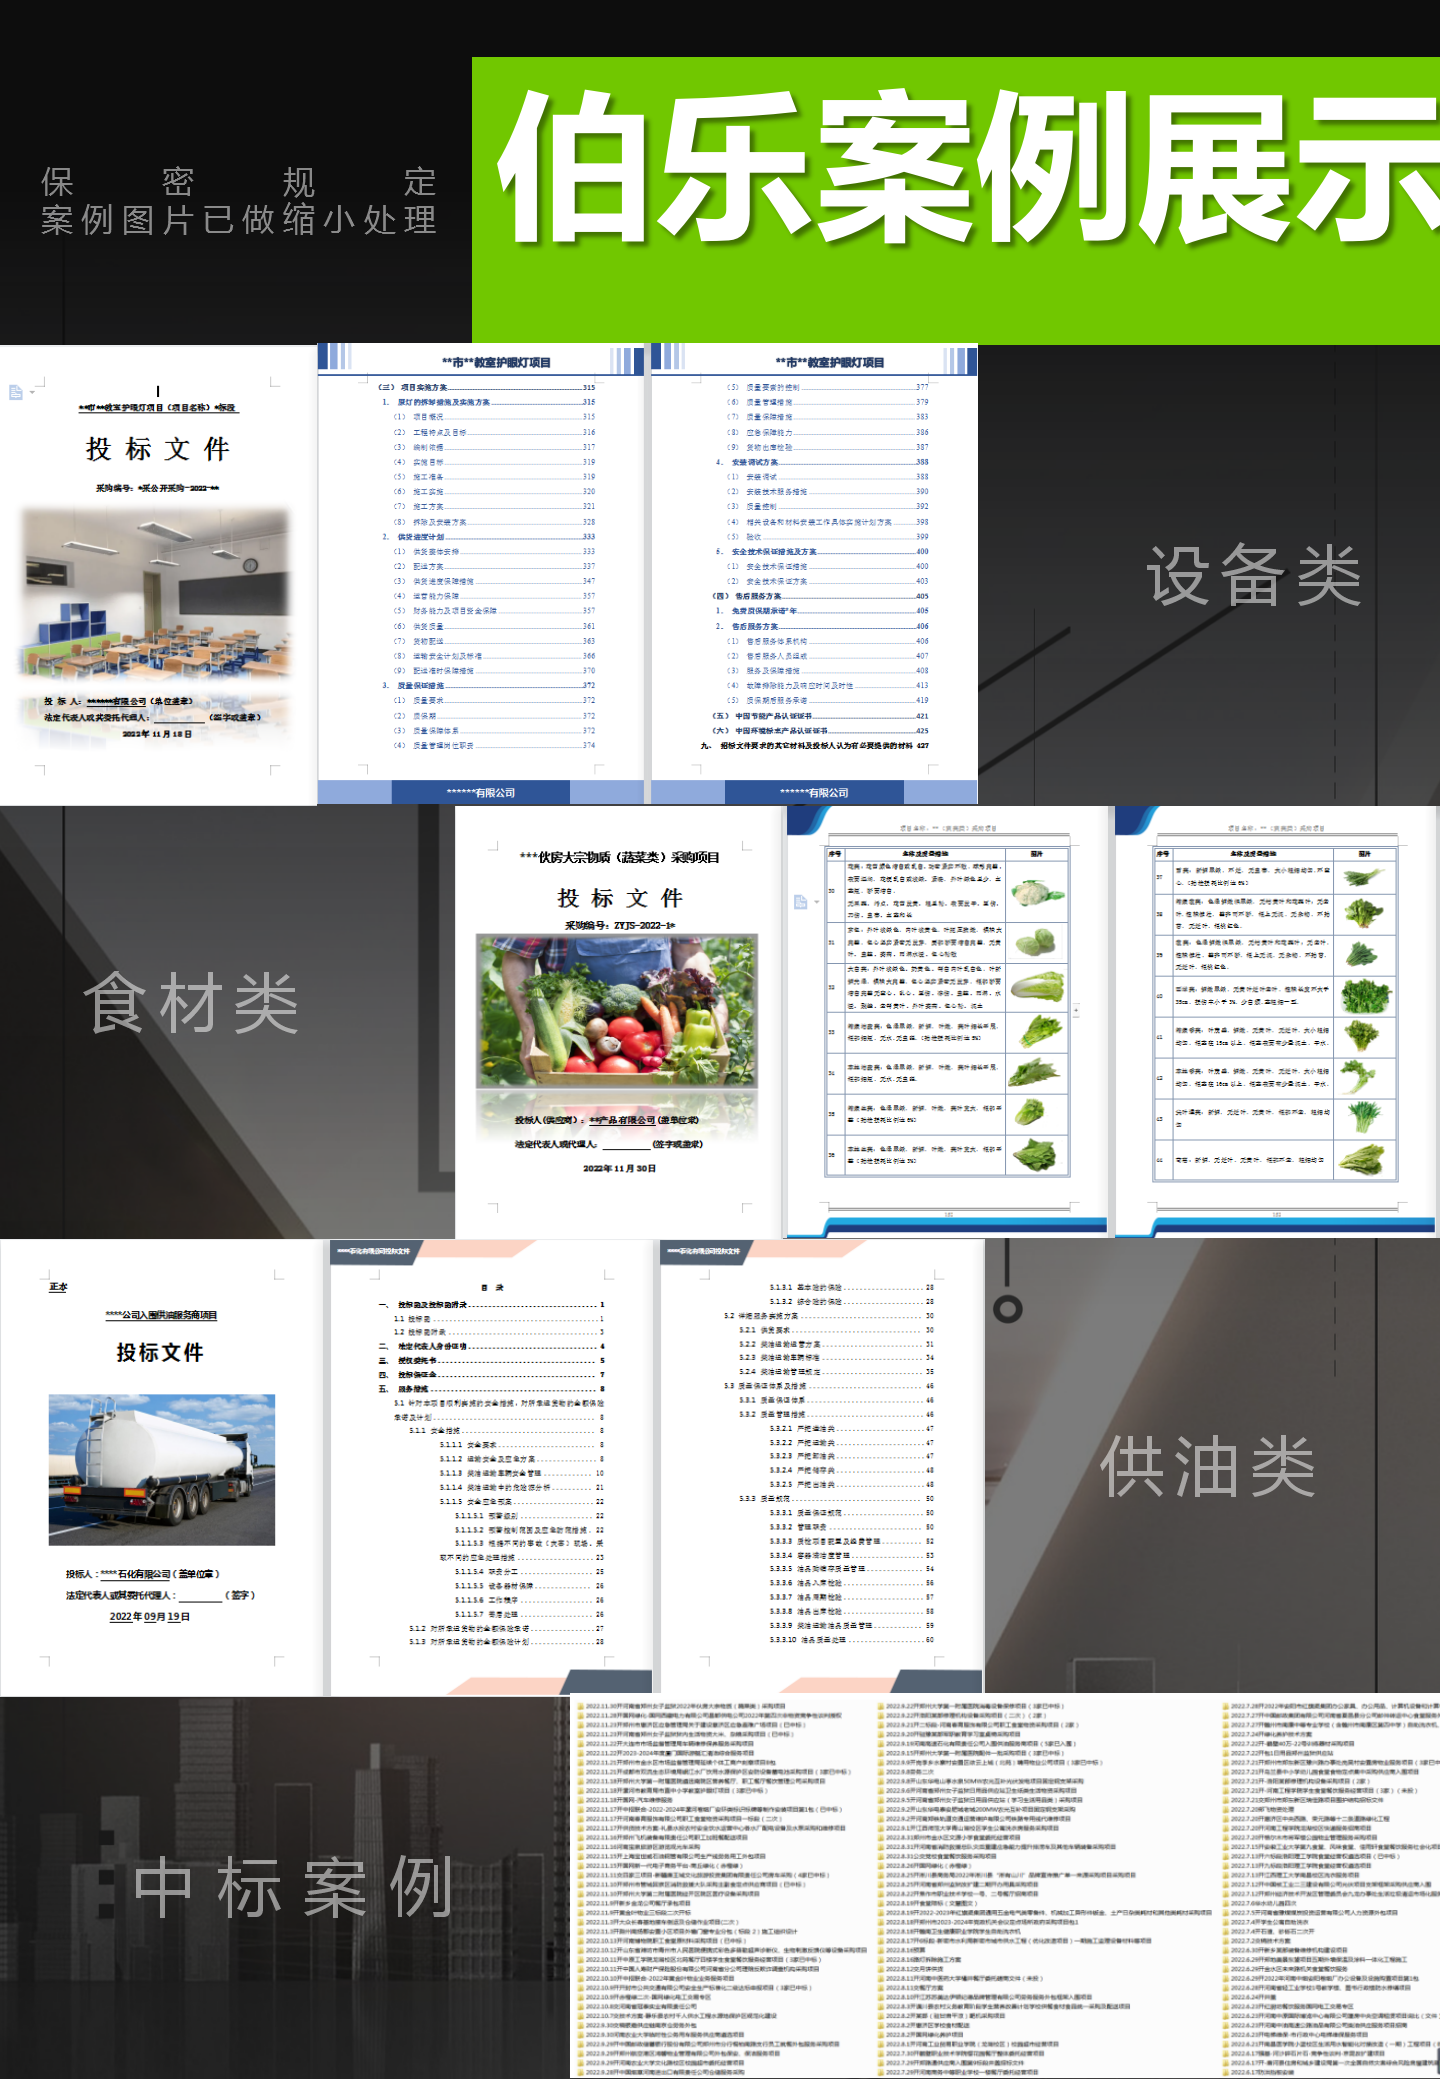1440x2079 pixels.
Task: Click the cauliflower picture in the vegetable table
Action: click(1037, 892)
